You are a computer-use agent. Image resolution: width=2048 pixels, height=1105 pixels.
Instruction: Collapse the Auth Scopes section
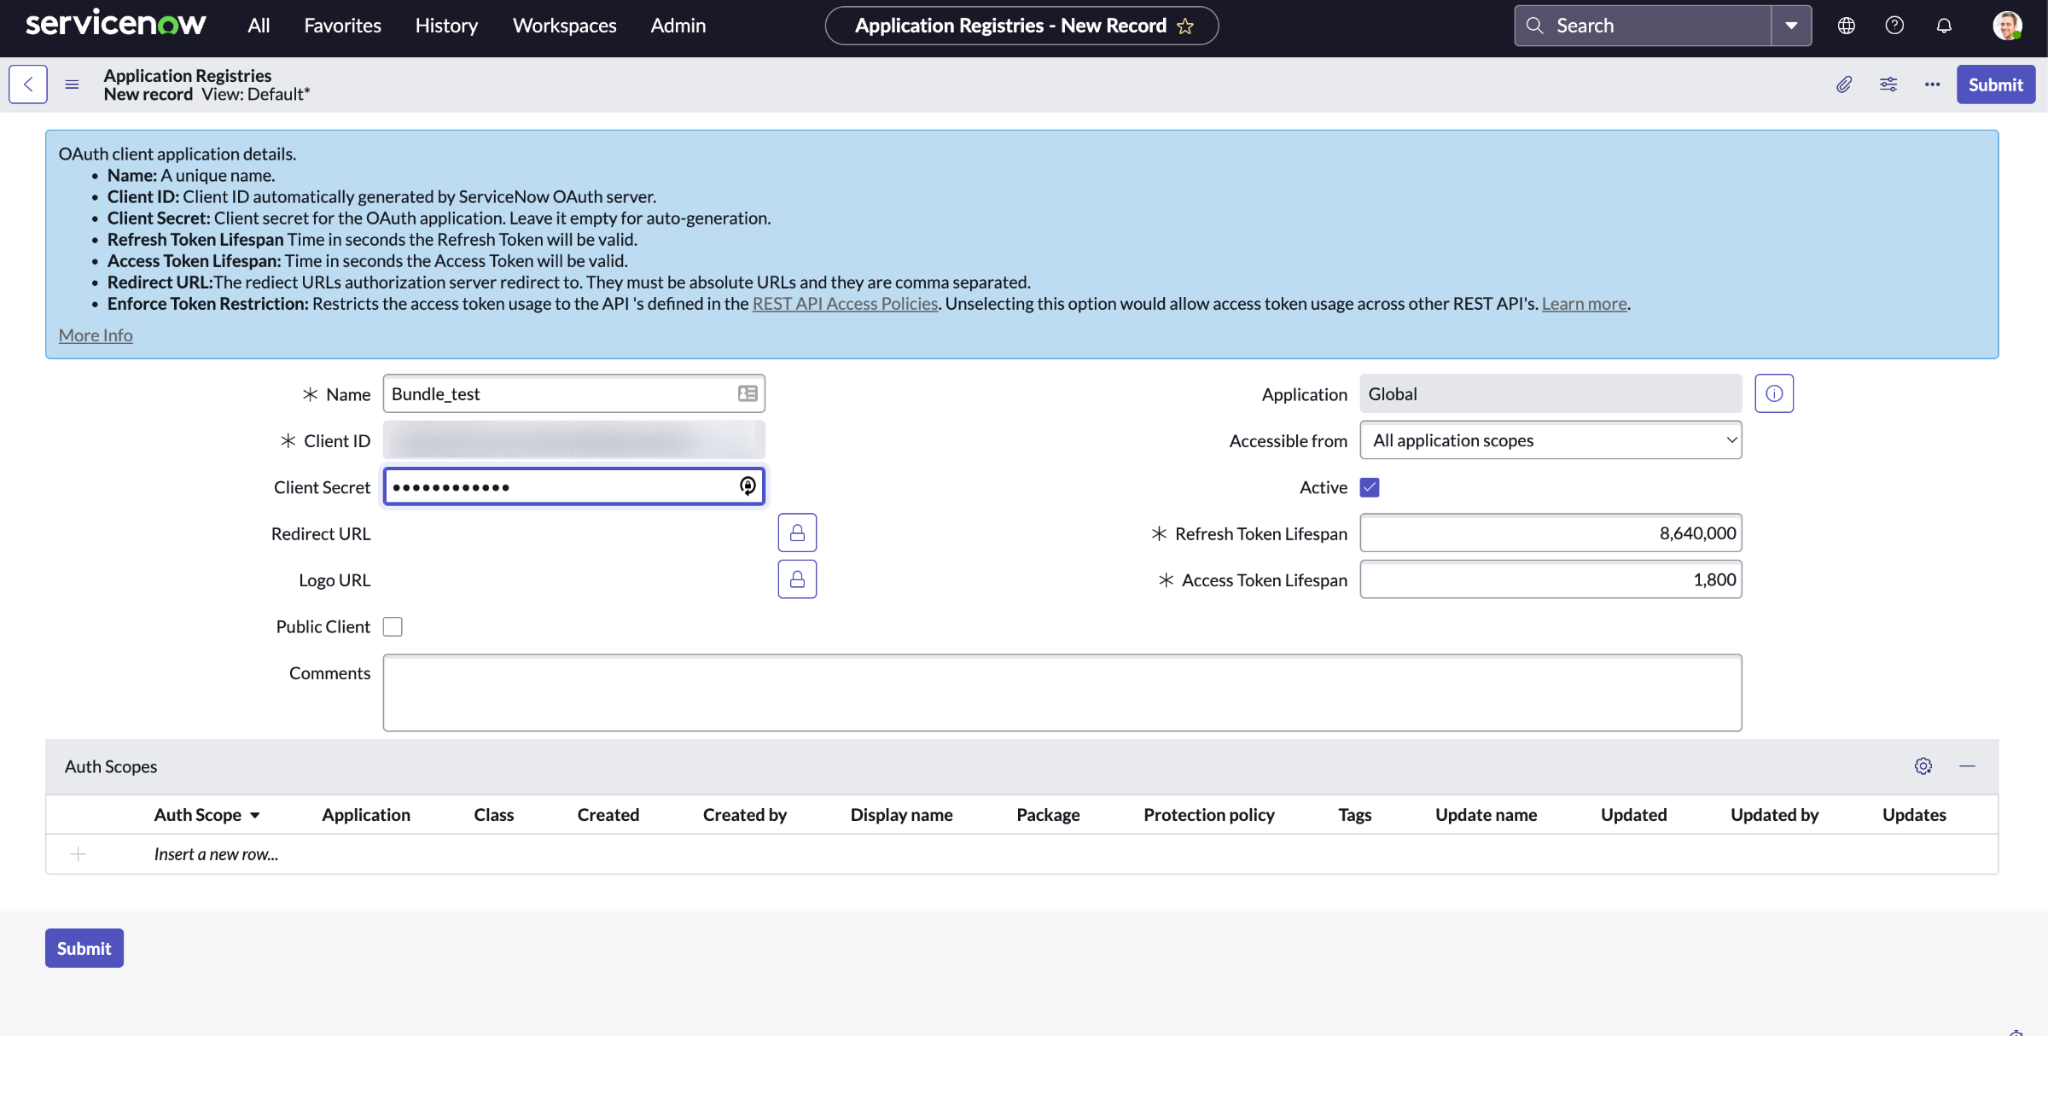(1967, 766)
